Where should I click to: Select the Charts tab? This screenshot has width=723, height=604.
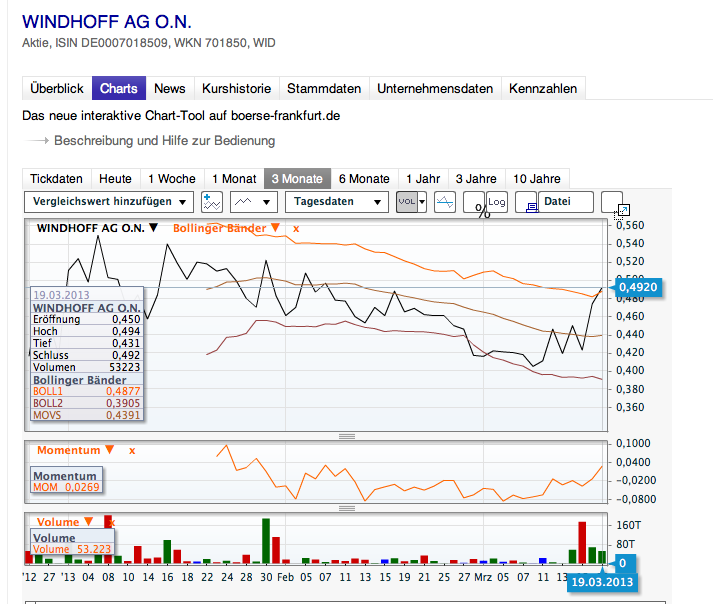pos(119,88)
